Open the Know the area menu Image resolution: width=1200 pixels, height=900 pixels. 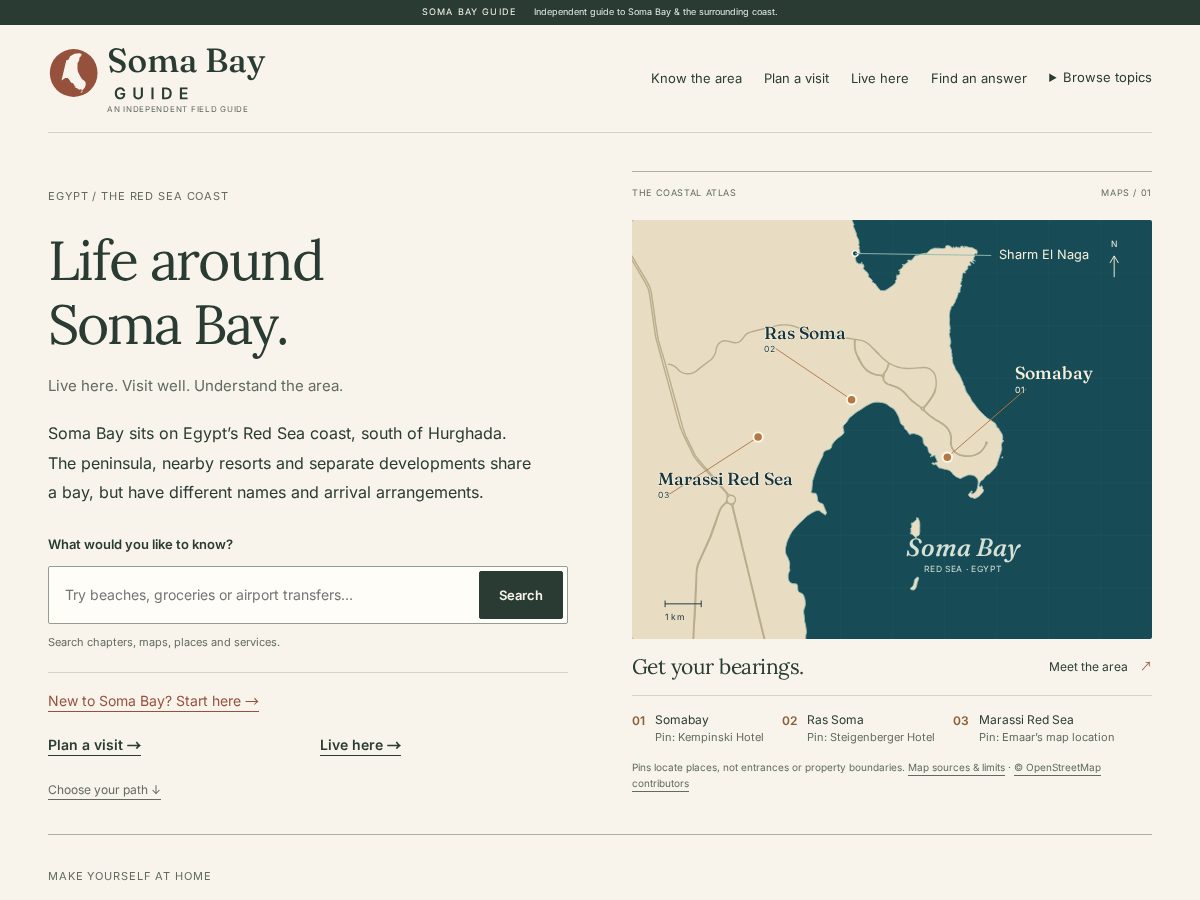click(x=696, y=79)
